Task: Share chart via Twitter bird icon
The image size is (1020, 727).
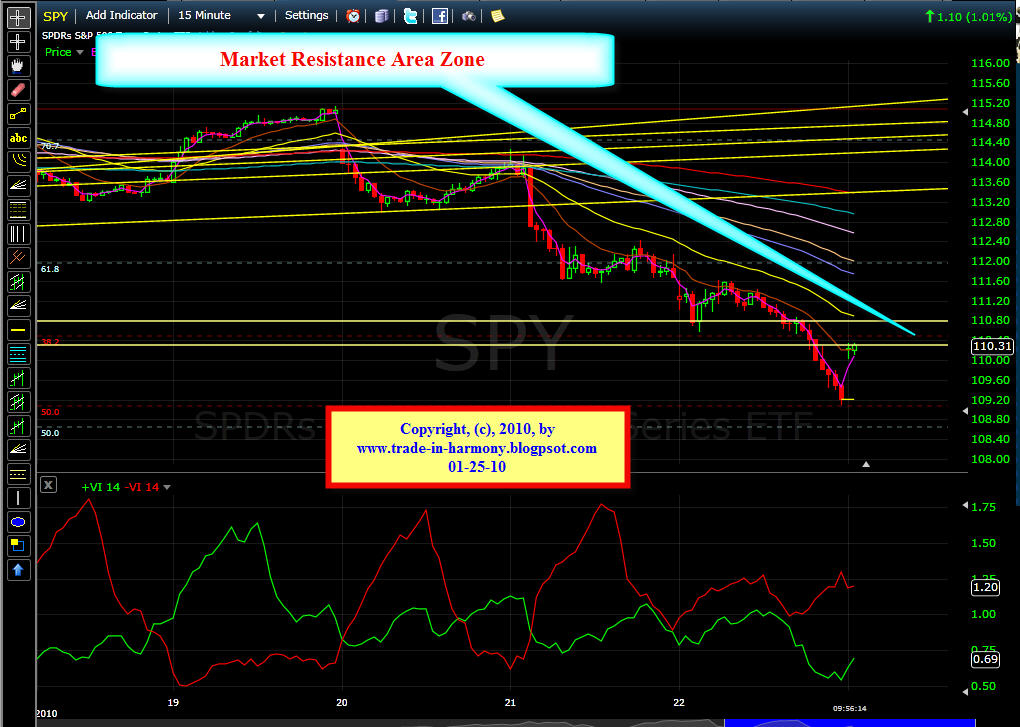Action: point(410,16)
